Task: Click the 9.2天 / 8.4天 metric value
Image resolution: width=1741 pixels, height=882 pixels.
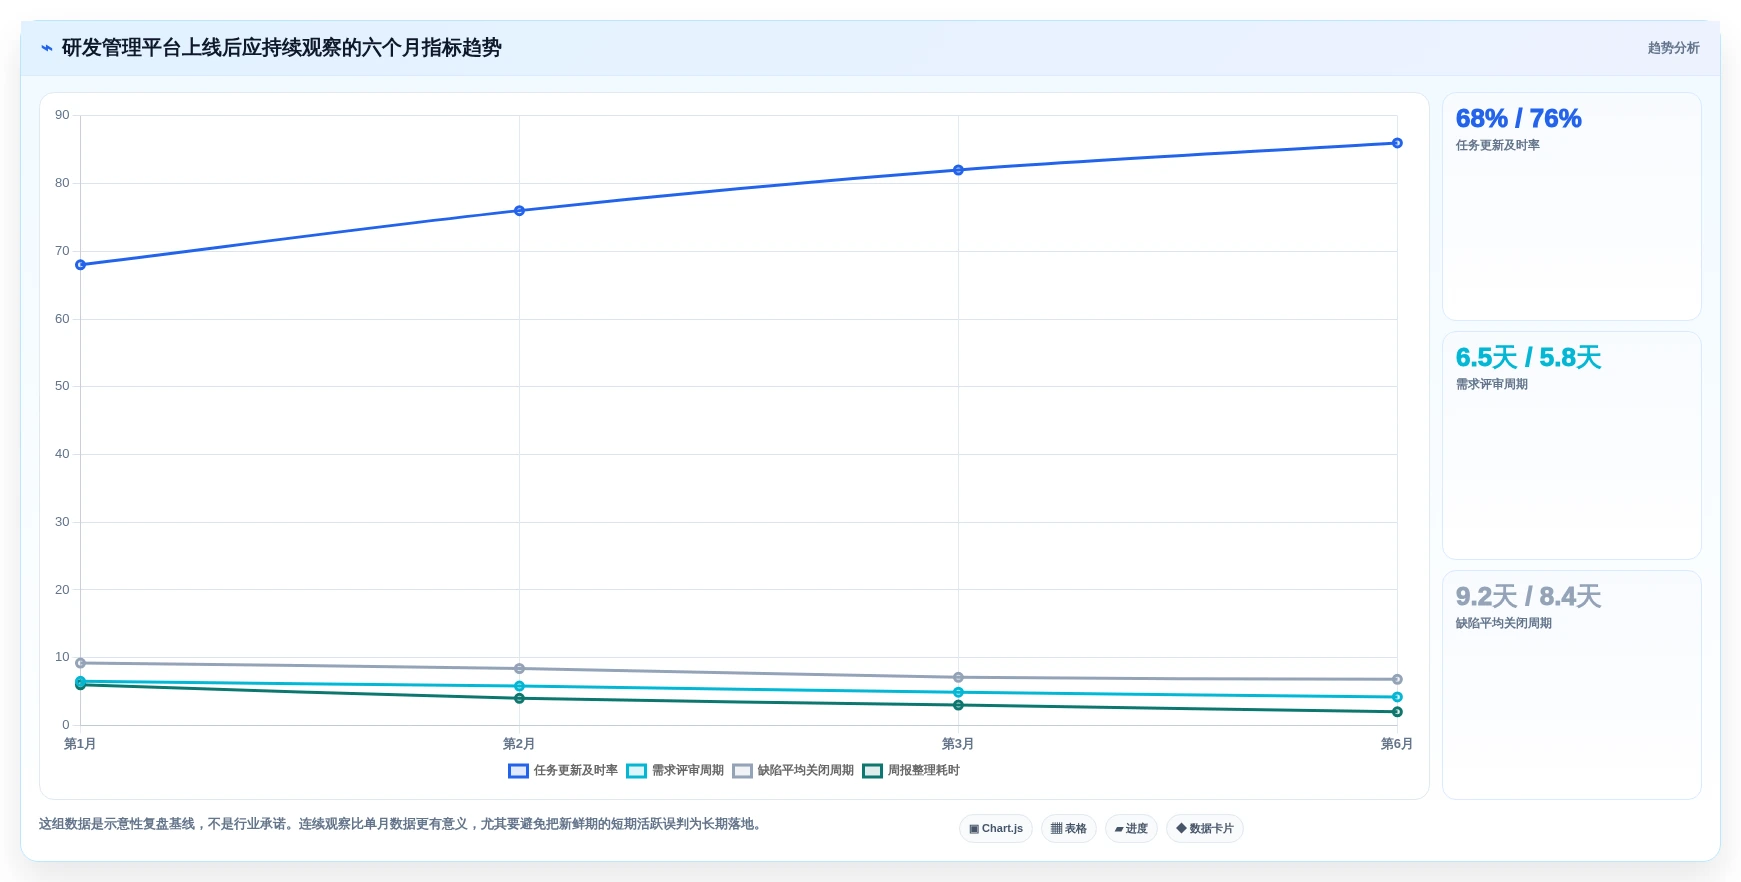Action: (x=1528, y=597)
